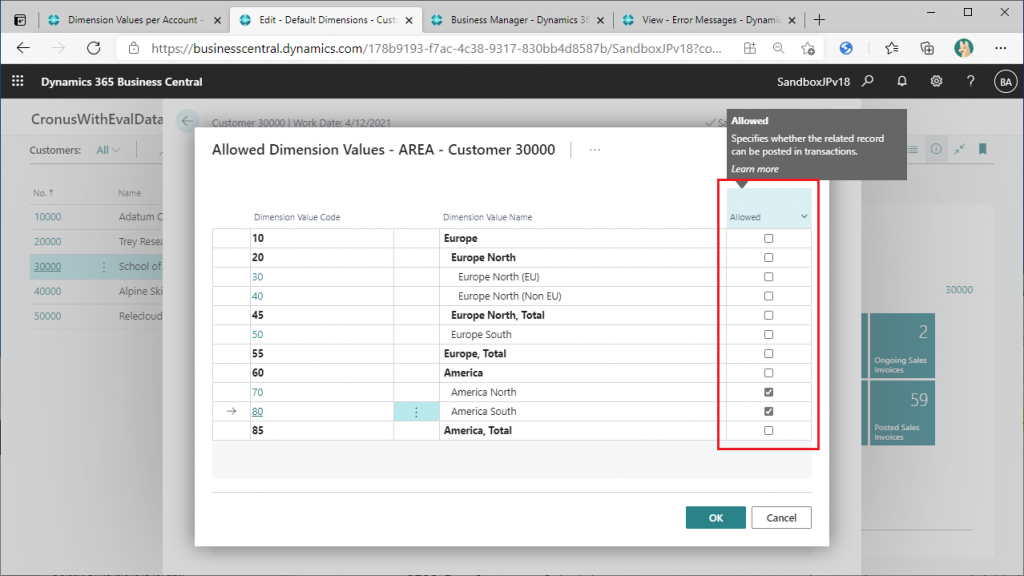Open the browser favorites list icon

point(891,48)
